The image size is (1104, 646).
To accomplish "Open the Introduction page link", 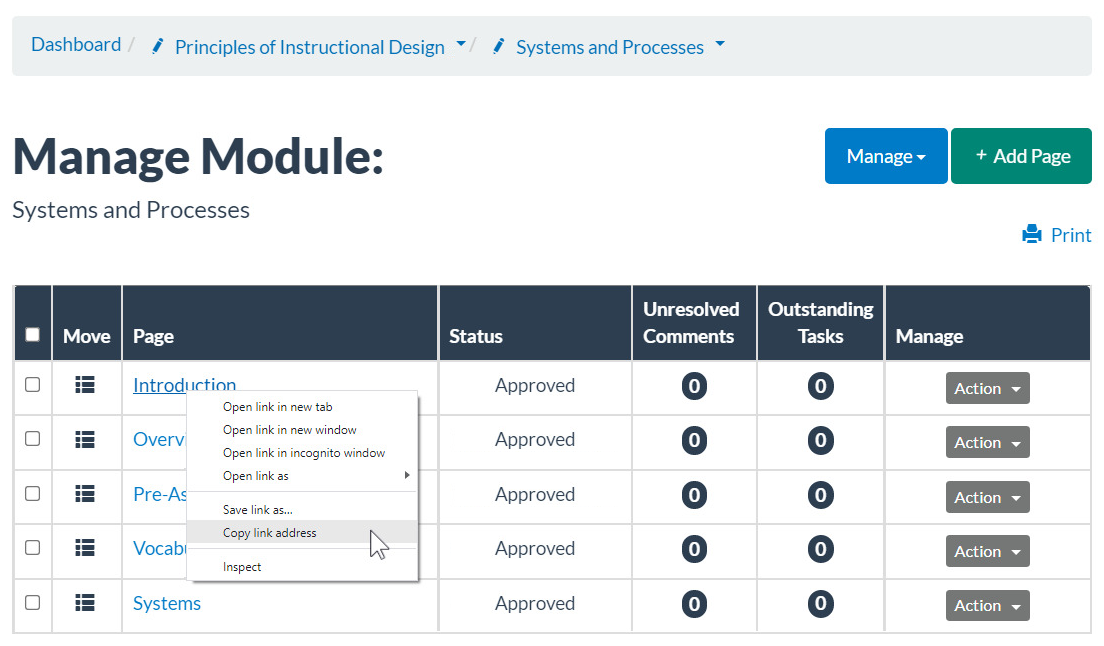I will 184,384.
